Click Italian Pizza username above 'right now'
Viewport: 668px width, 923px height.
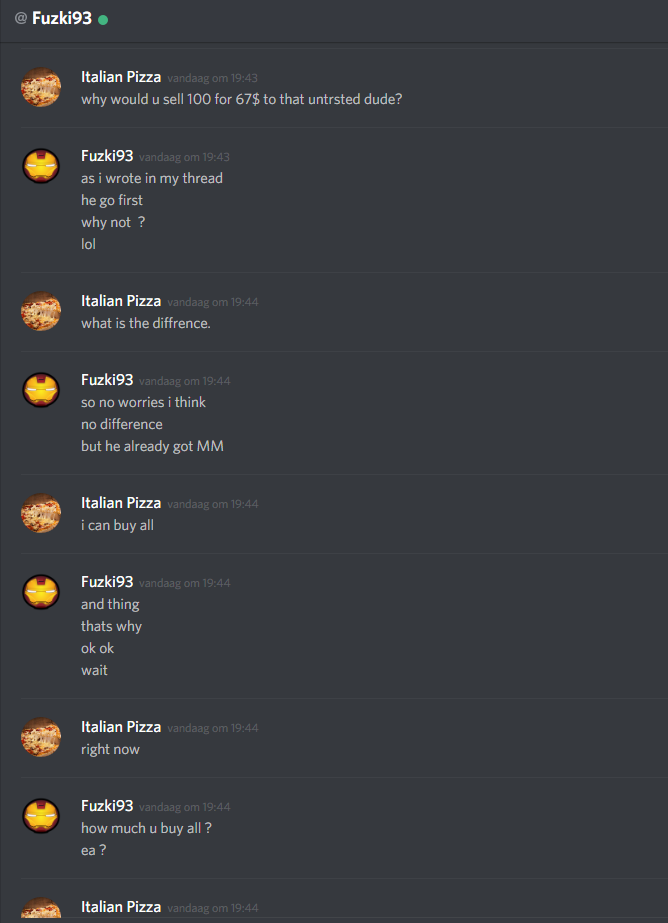(x=121, y=727)
